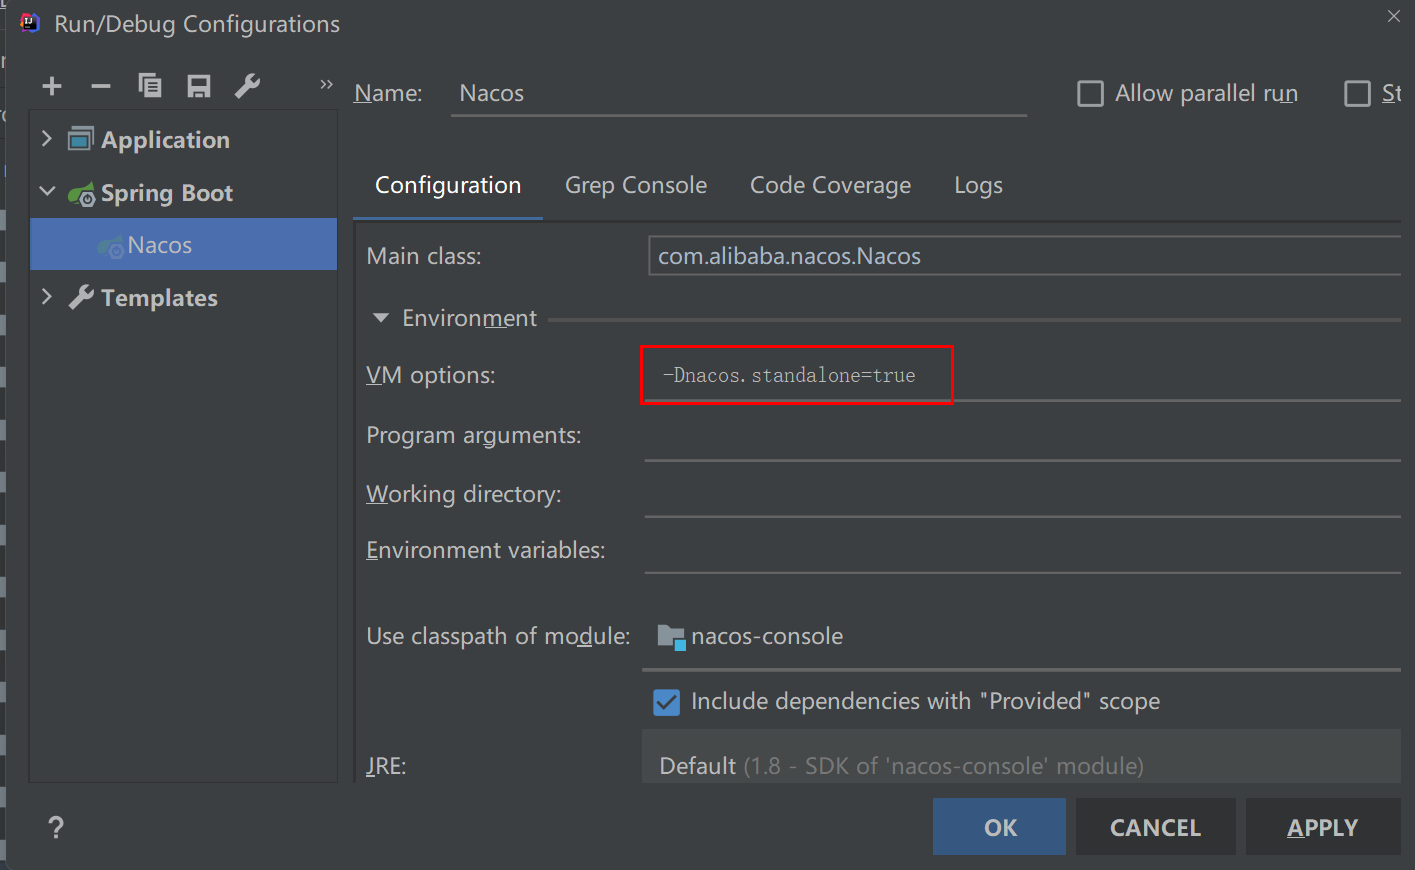Remove the selected configuration with the minus icon
This screenshot has width=1415, height=870.
point(101,87)
